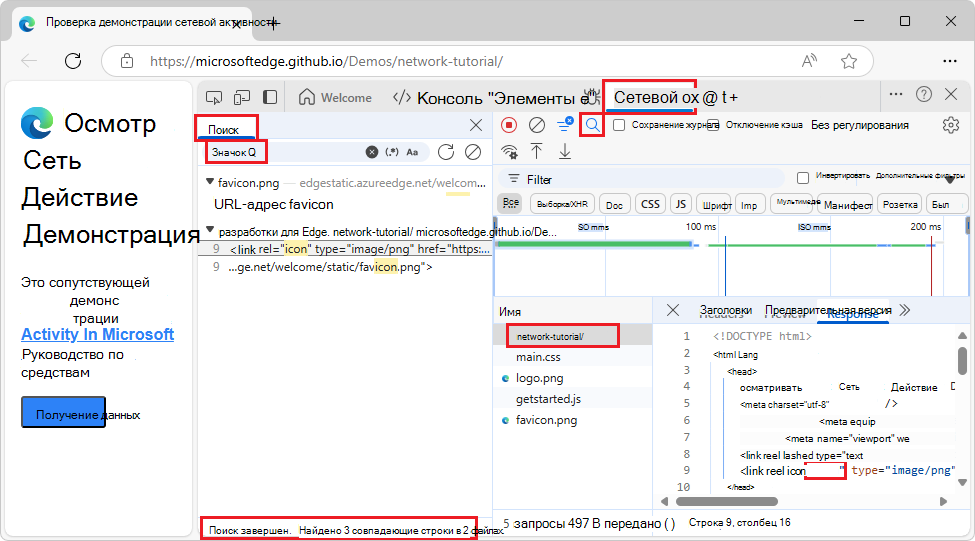Reload the browser page
Image resolution: width=975 pixels, height=541 pixels.
73,61
